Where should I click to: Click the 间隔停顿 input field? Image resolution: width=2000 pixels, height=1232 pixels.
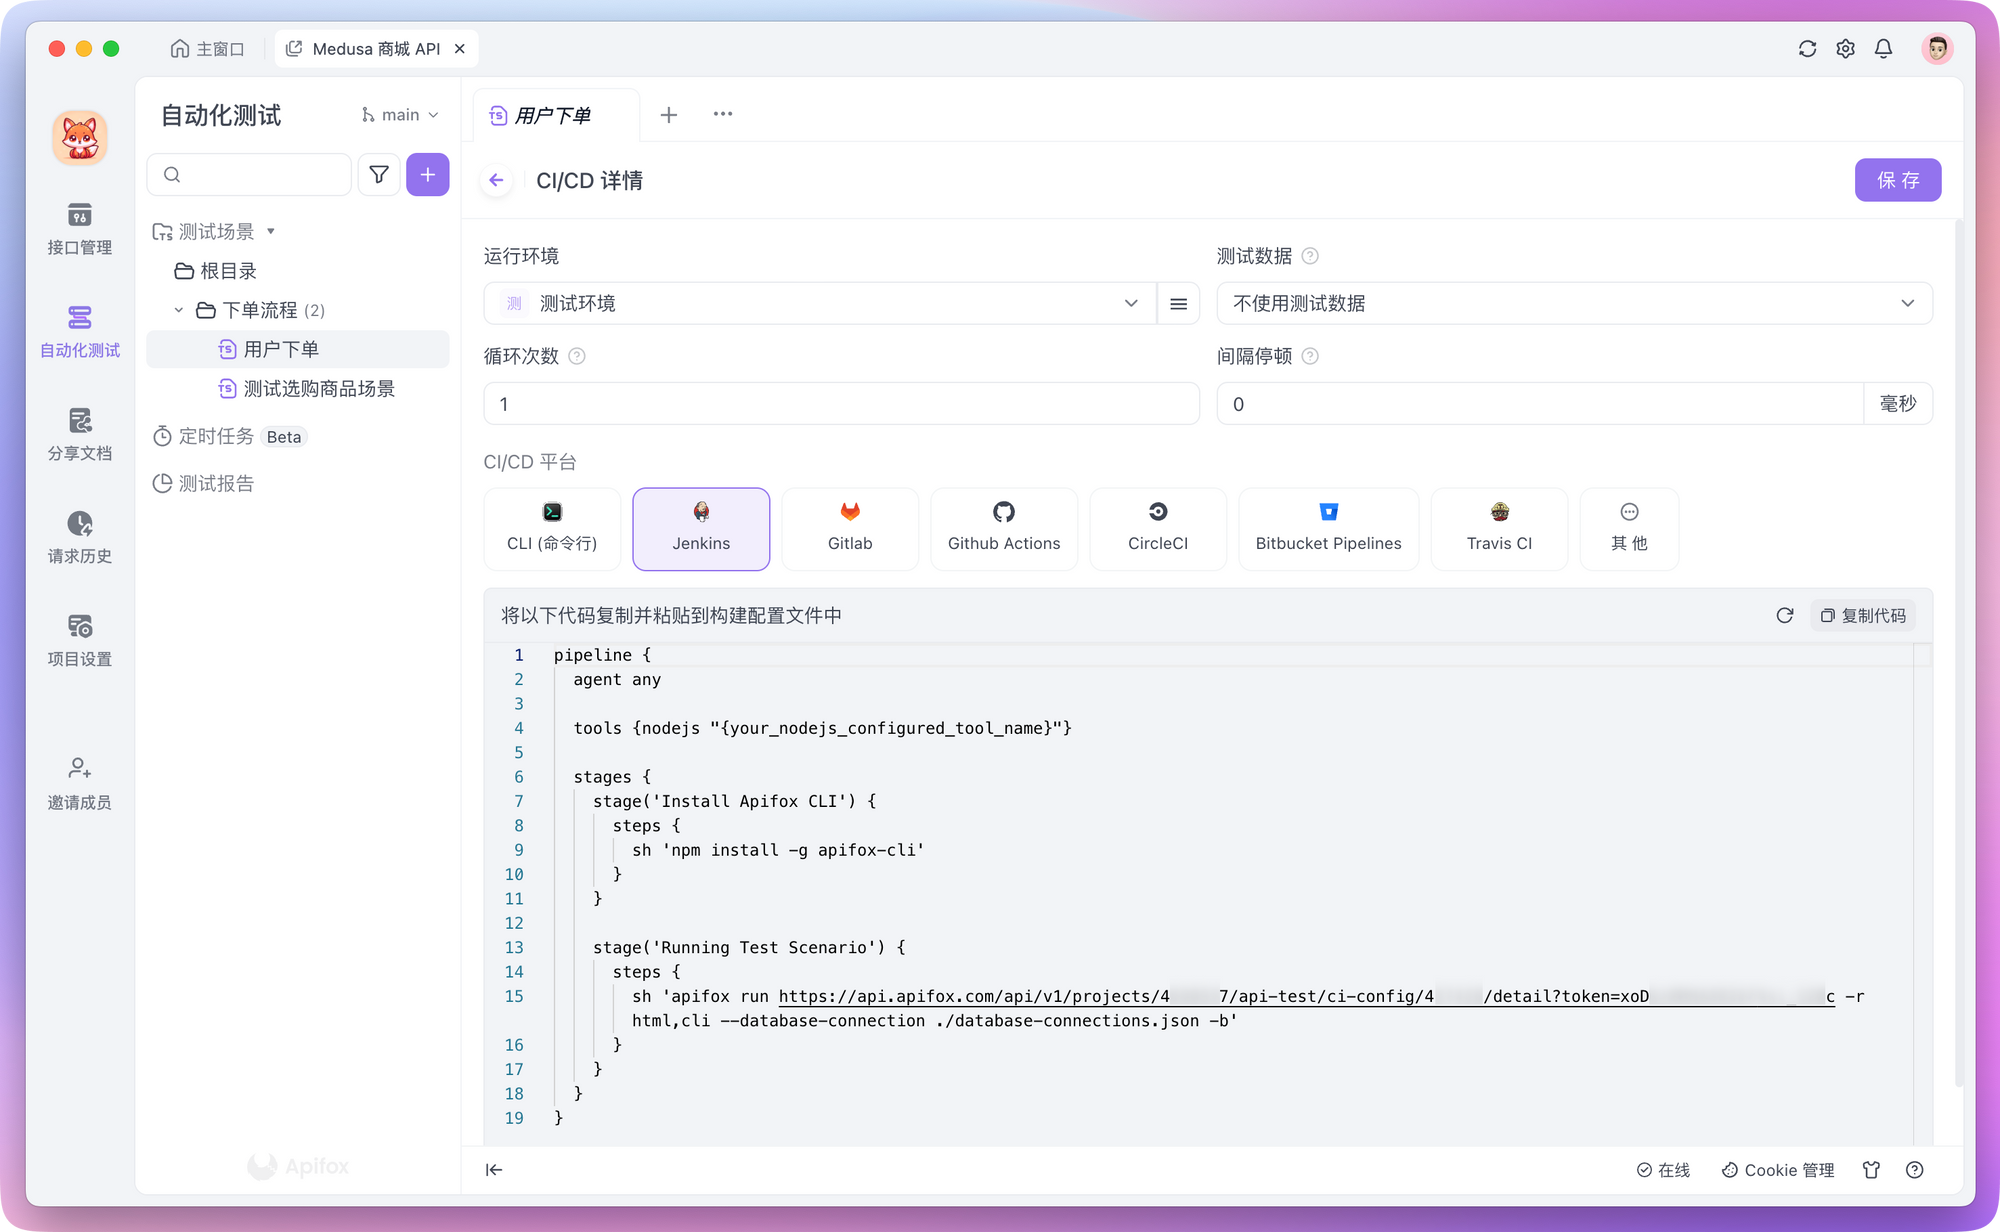tap(1540, 404)
